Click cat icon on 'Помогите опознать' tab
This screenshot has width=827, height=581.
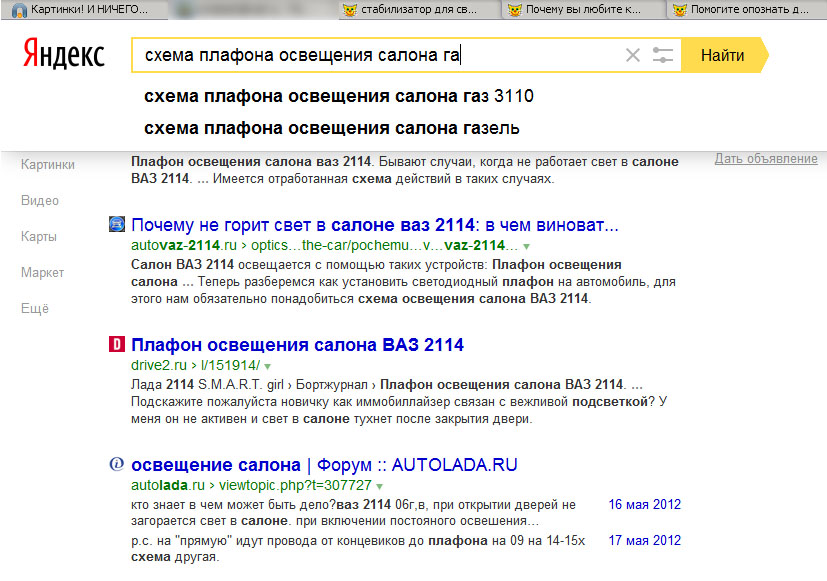tap(679, 10)
